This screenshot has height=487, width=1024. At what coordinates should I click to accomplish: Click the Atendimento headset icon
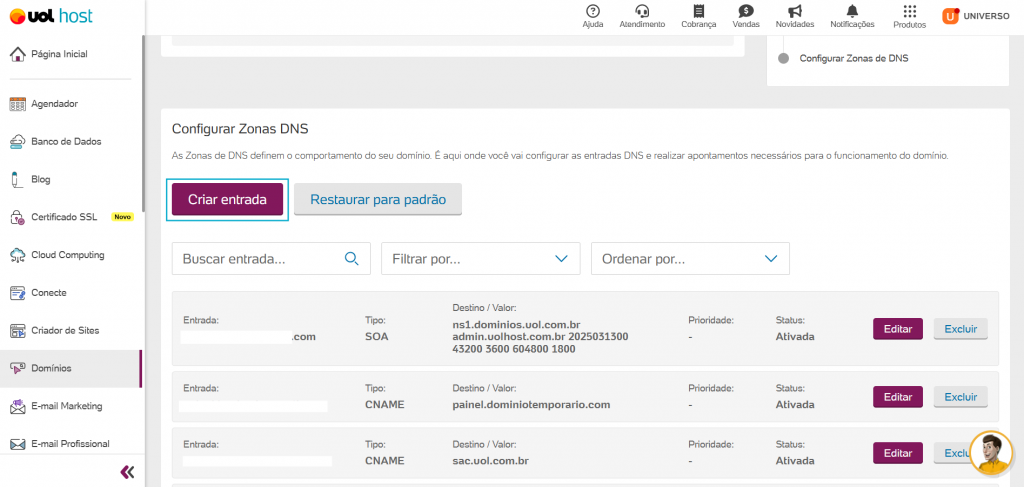642,12
